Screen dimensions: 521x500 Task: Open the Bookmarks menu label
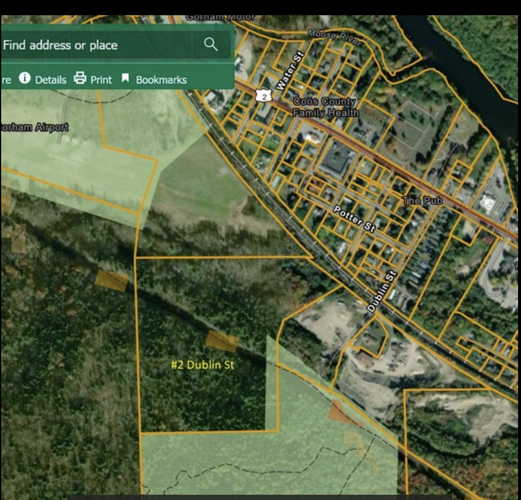coord(161,80)
